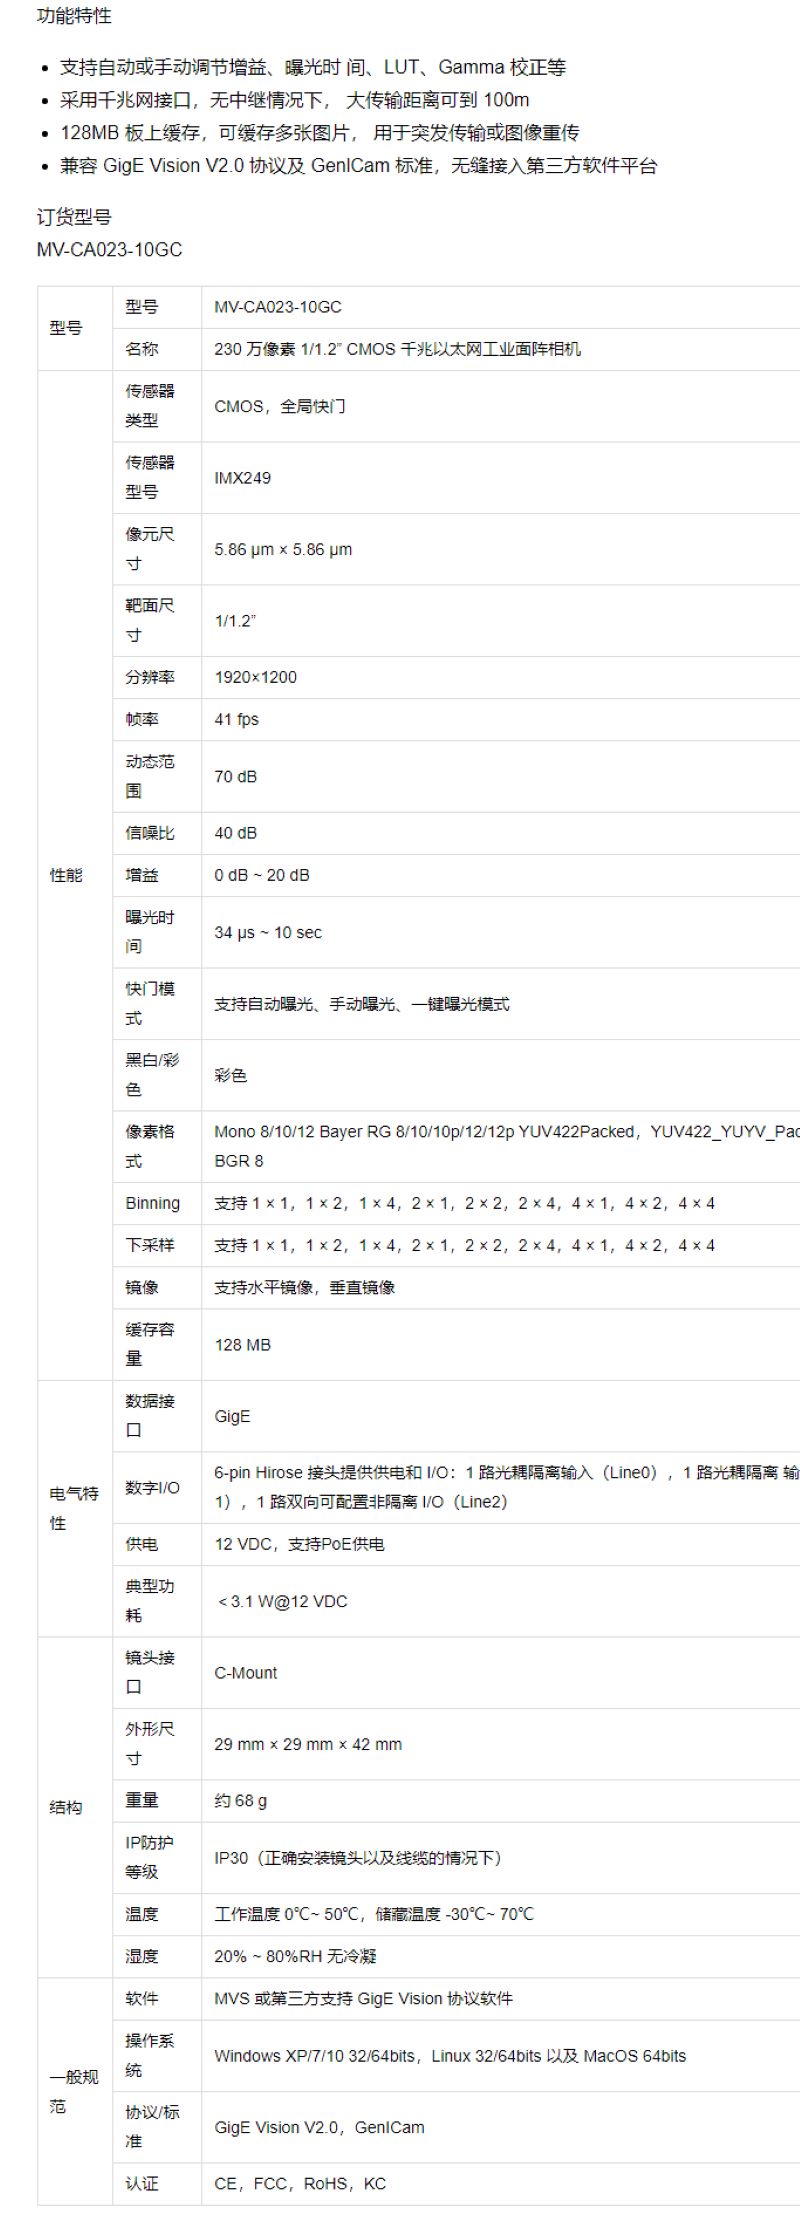Click the power consumption value ＜3.1 W@12 VDC
Viewport: 800px width, 2240px height.
click(x=282, y=1601)
